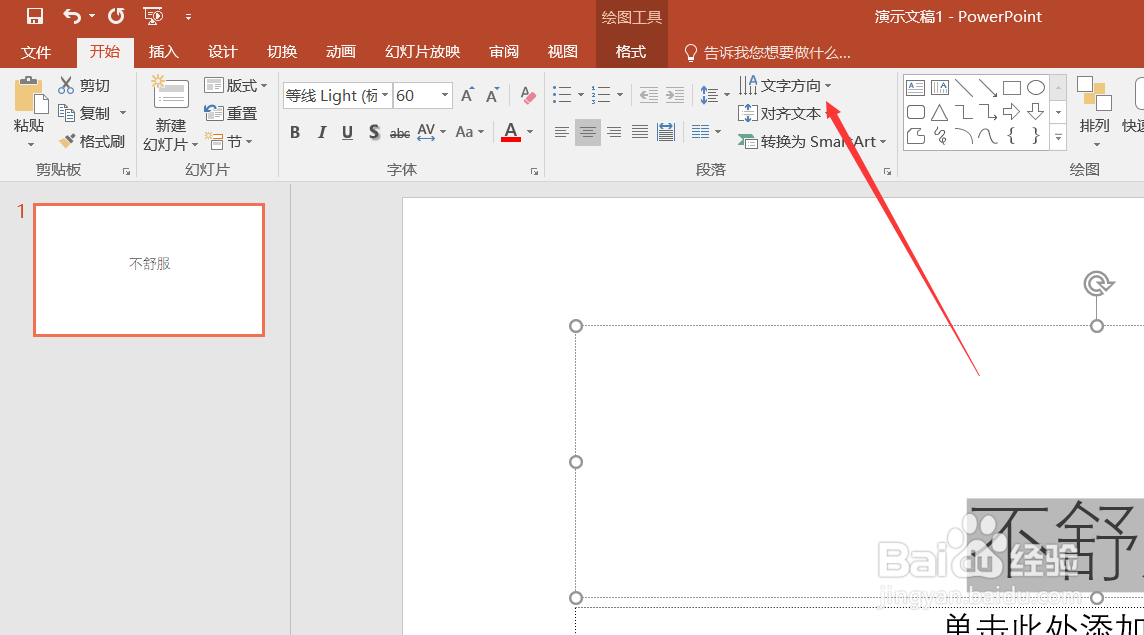1144x635 pixels.
Task: Align text left
Action: 562,132
